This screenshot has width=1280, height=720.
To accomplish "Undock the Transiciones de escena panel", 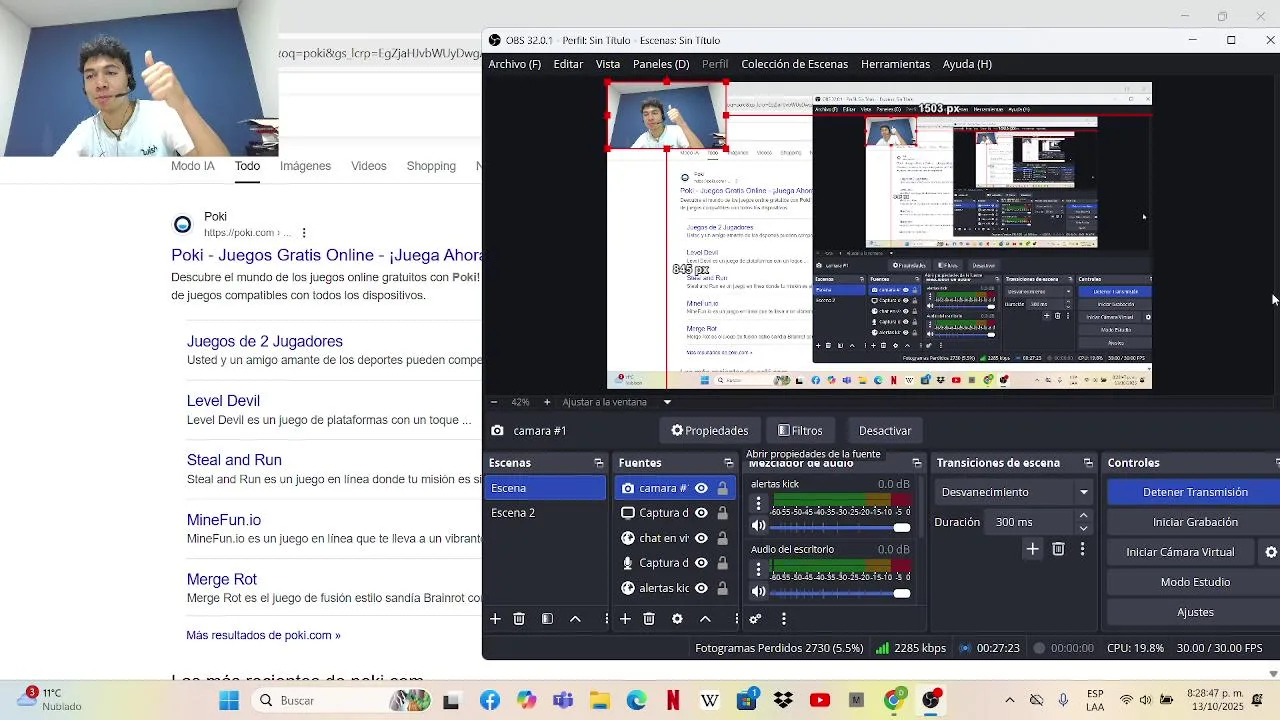I will 1089,463.
